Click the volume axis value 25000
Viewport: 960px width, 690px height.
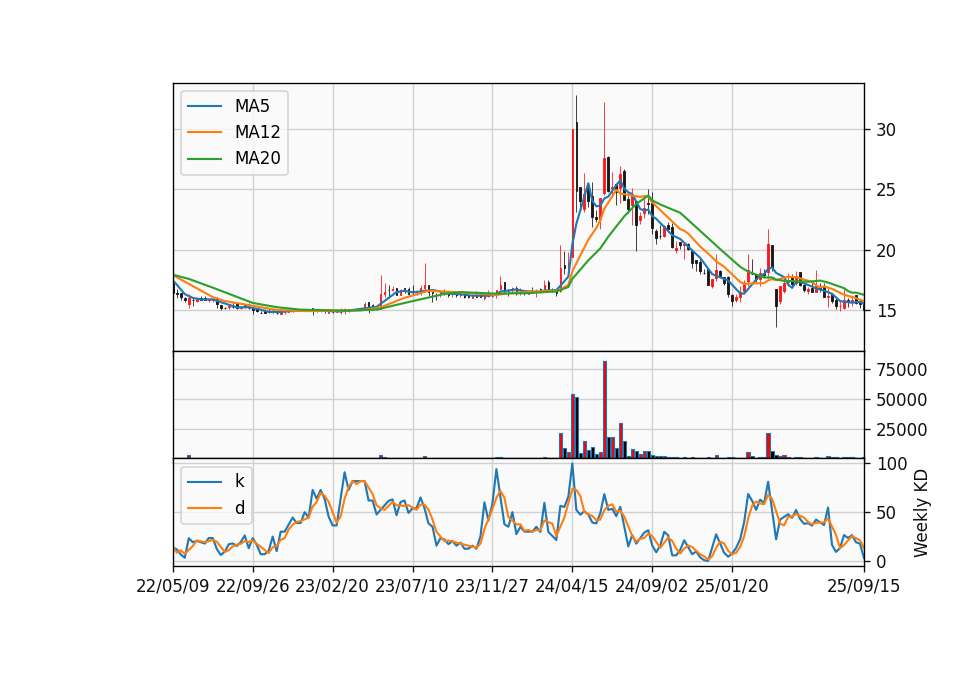(x=902, y=430)
